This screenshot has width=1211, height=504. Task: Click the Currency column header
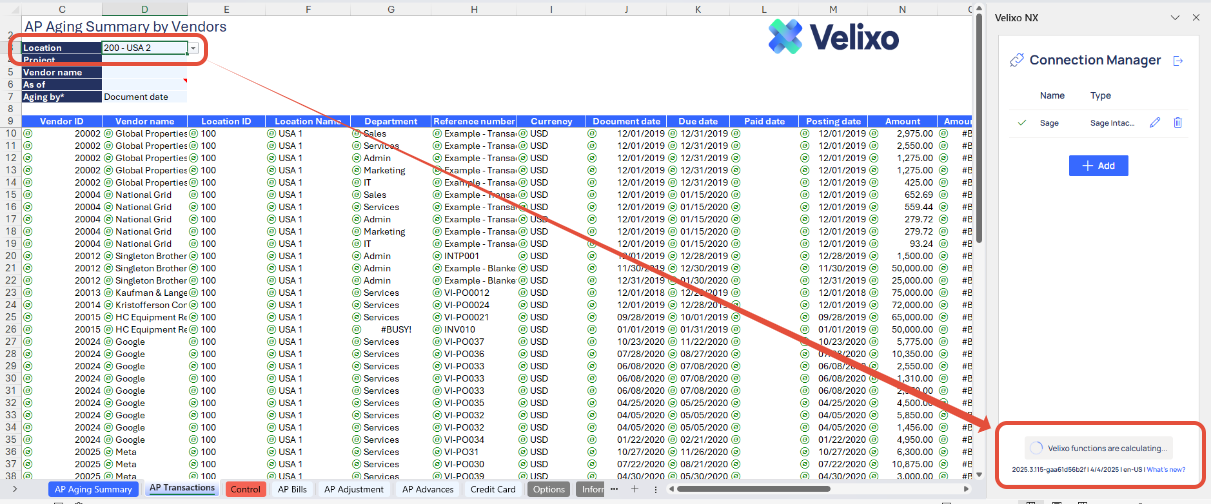coord(551,121)
